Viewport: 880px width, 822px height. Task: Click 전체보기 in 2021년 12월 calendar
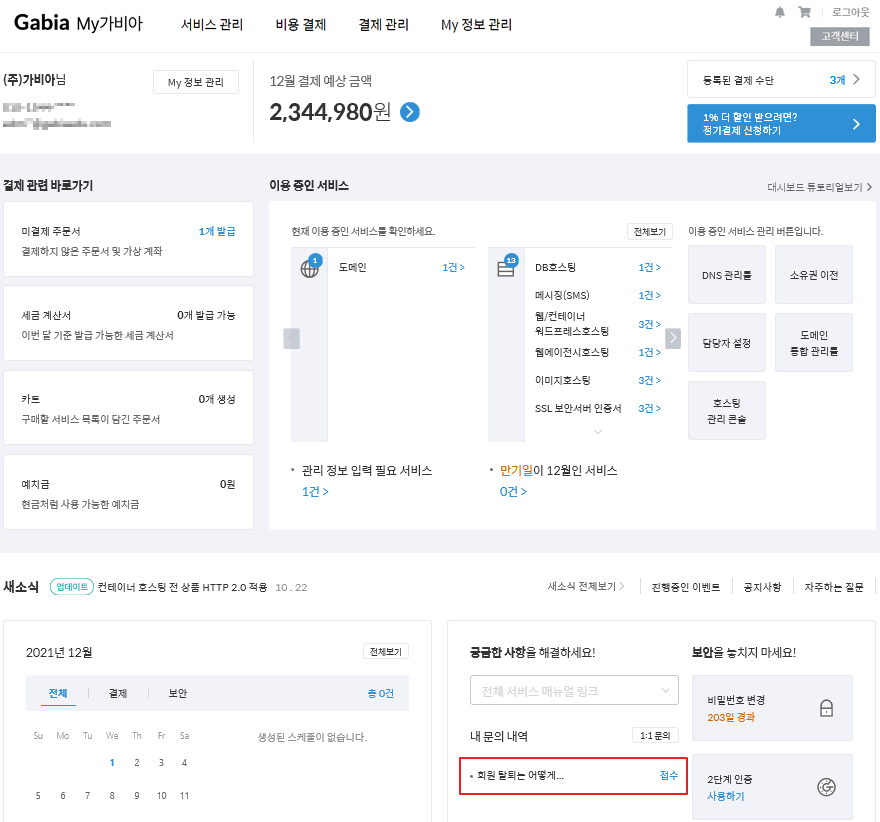coord(386,652)
